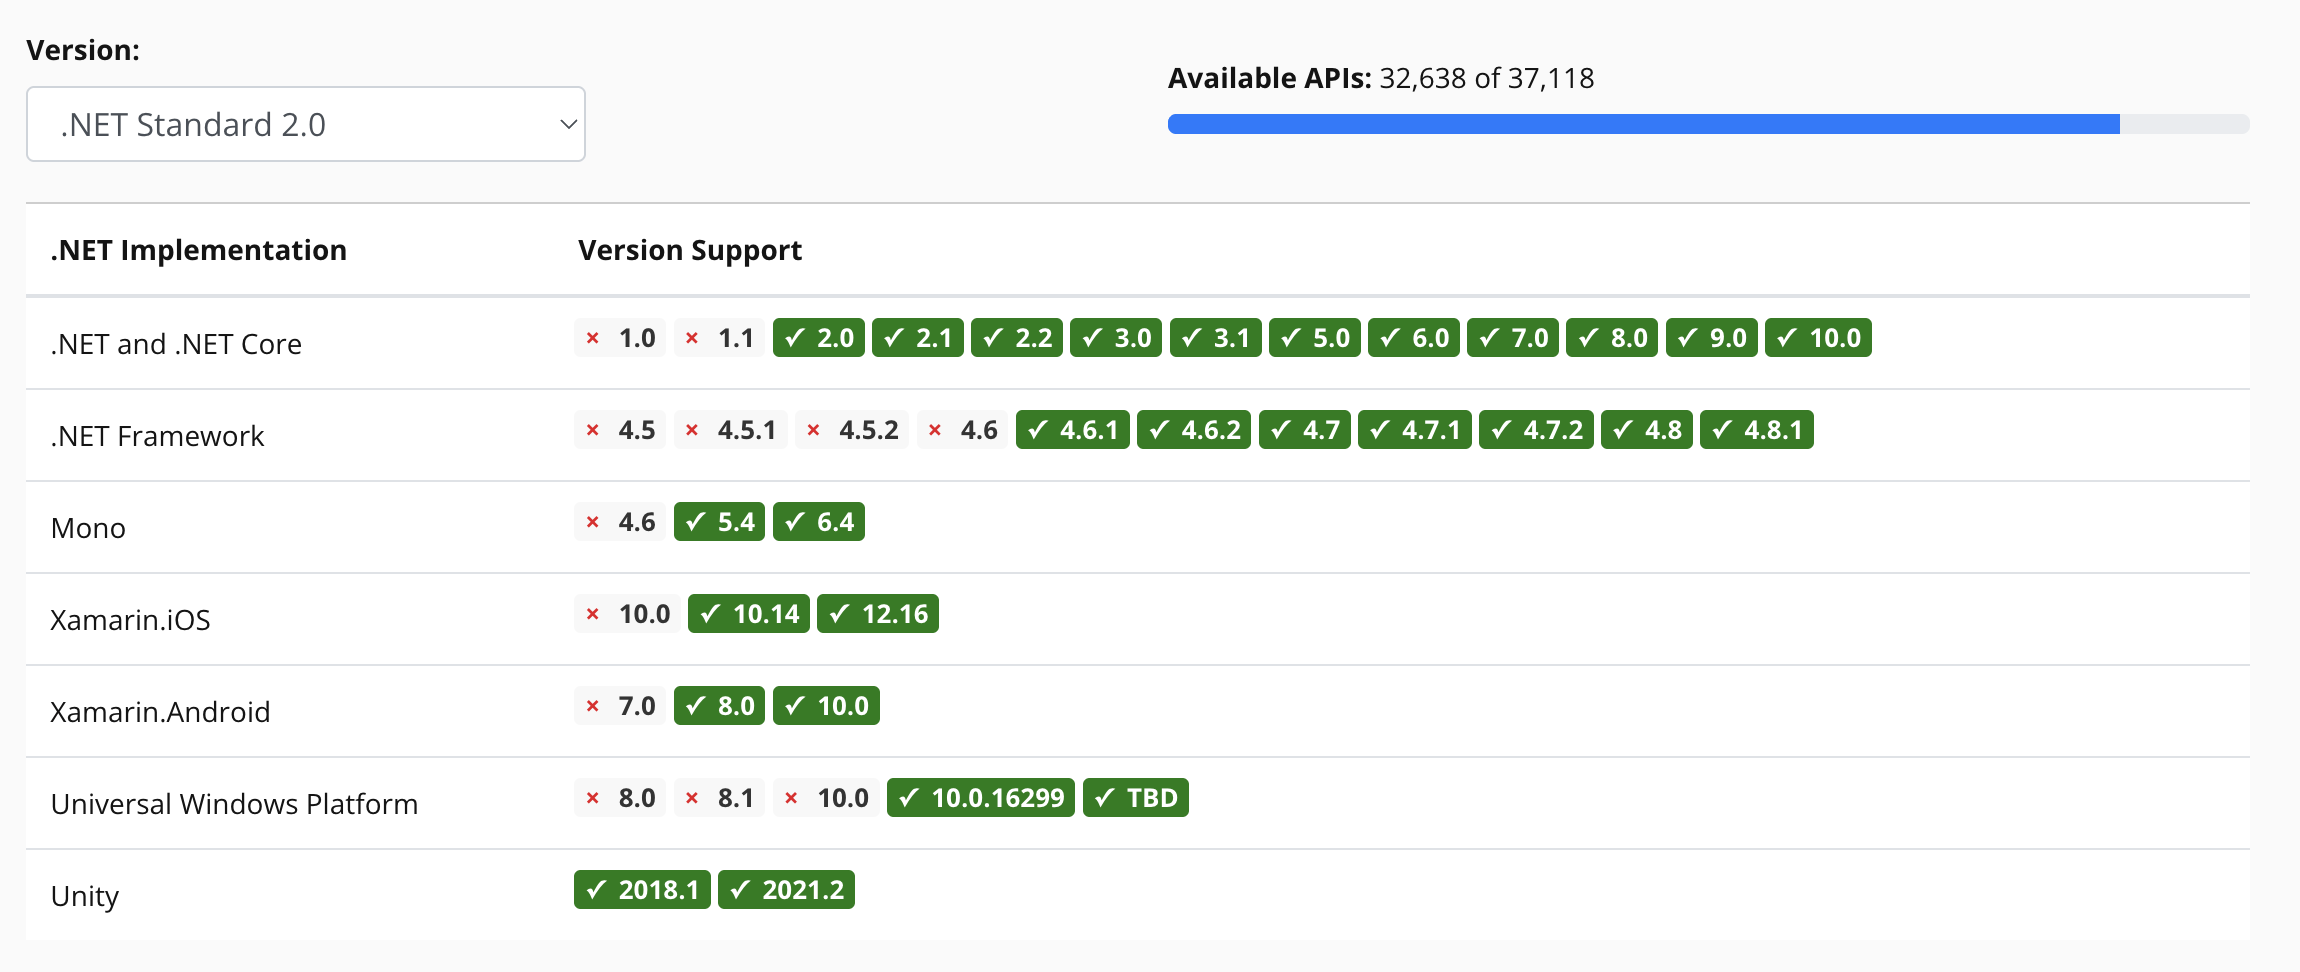Image resolution: width=2300 pixels, height=972 pixels.
Task: Click the Universal Windows Platform row label
Action: [234, 804]
